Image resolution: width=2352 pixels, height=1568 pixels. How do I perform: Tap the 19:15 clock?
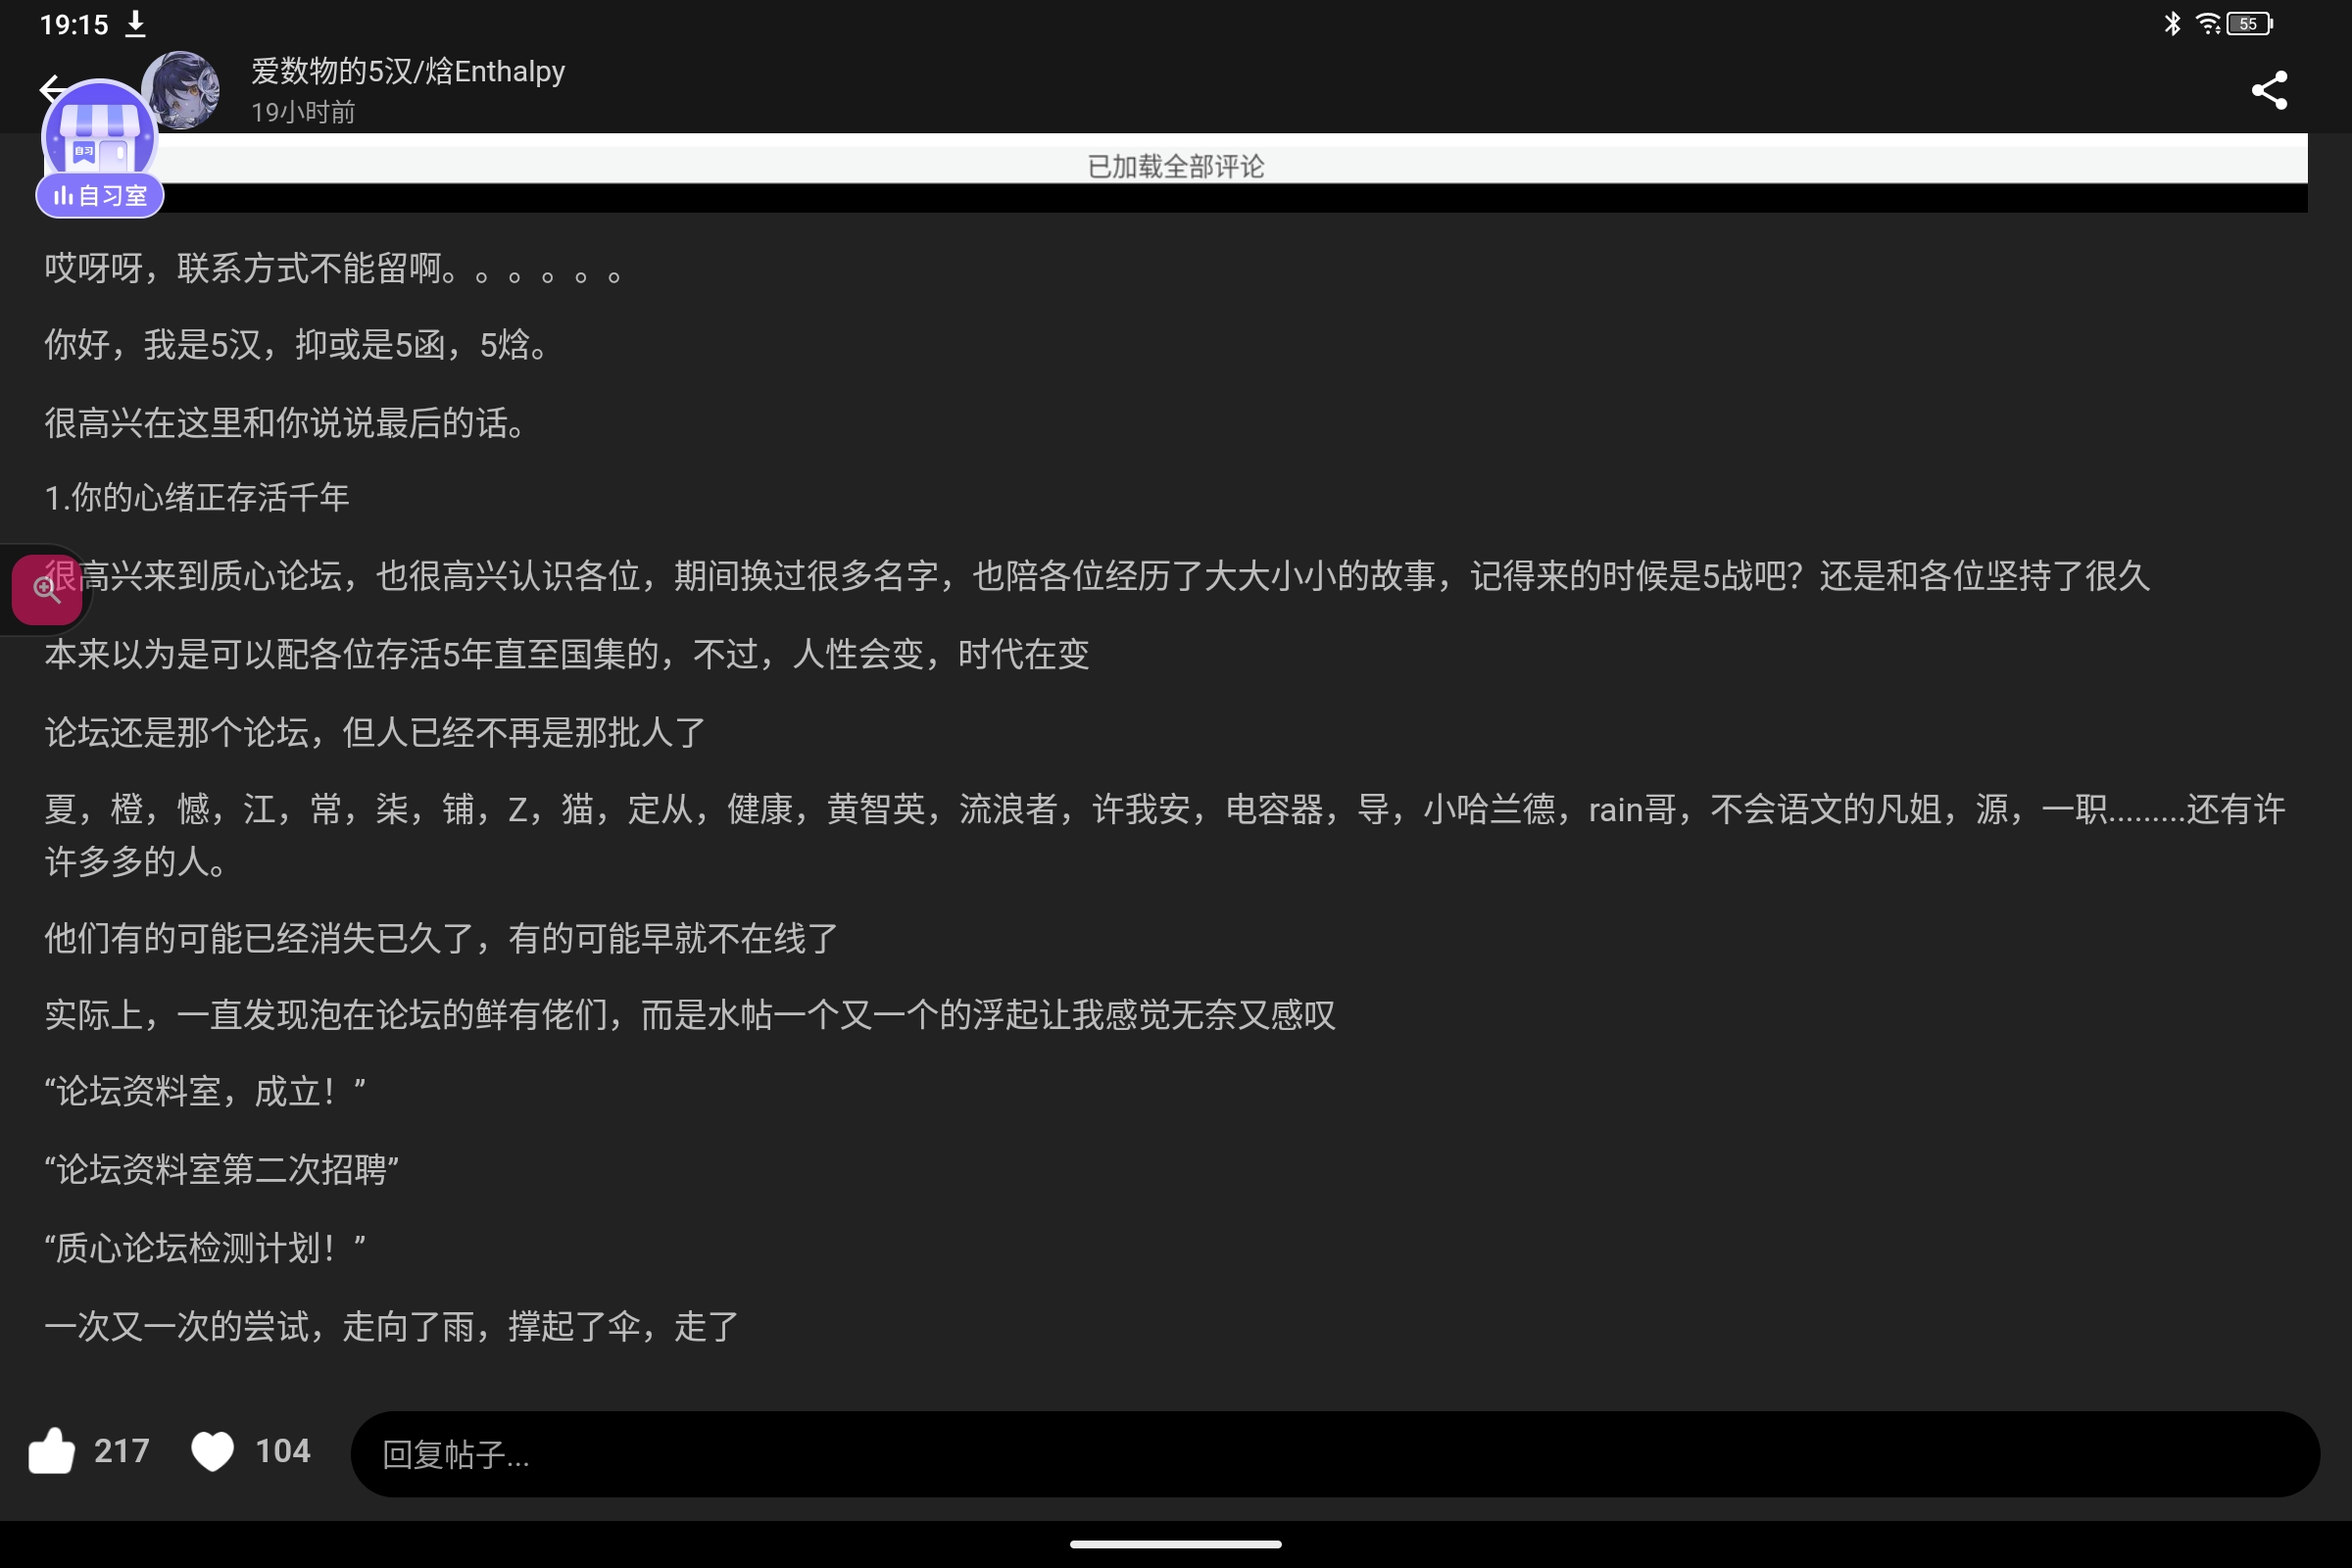[74, 24]
